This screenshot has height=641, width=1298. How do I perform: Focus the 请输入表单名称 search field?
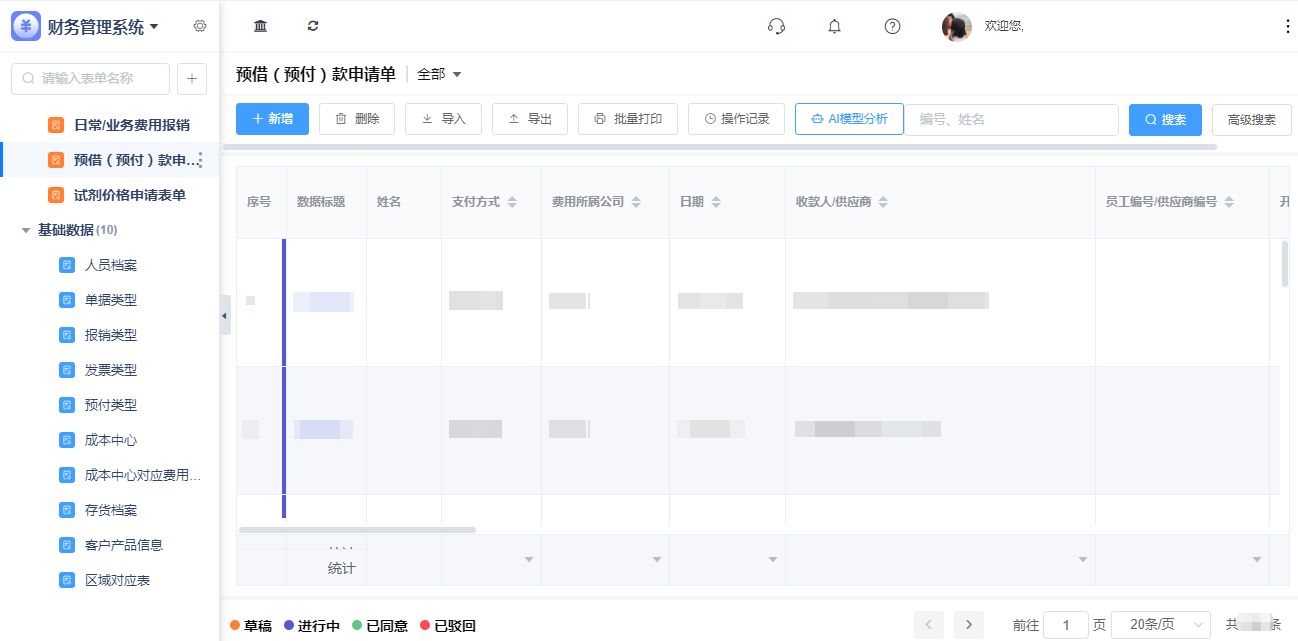[x=90, y=78]
